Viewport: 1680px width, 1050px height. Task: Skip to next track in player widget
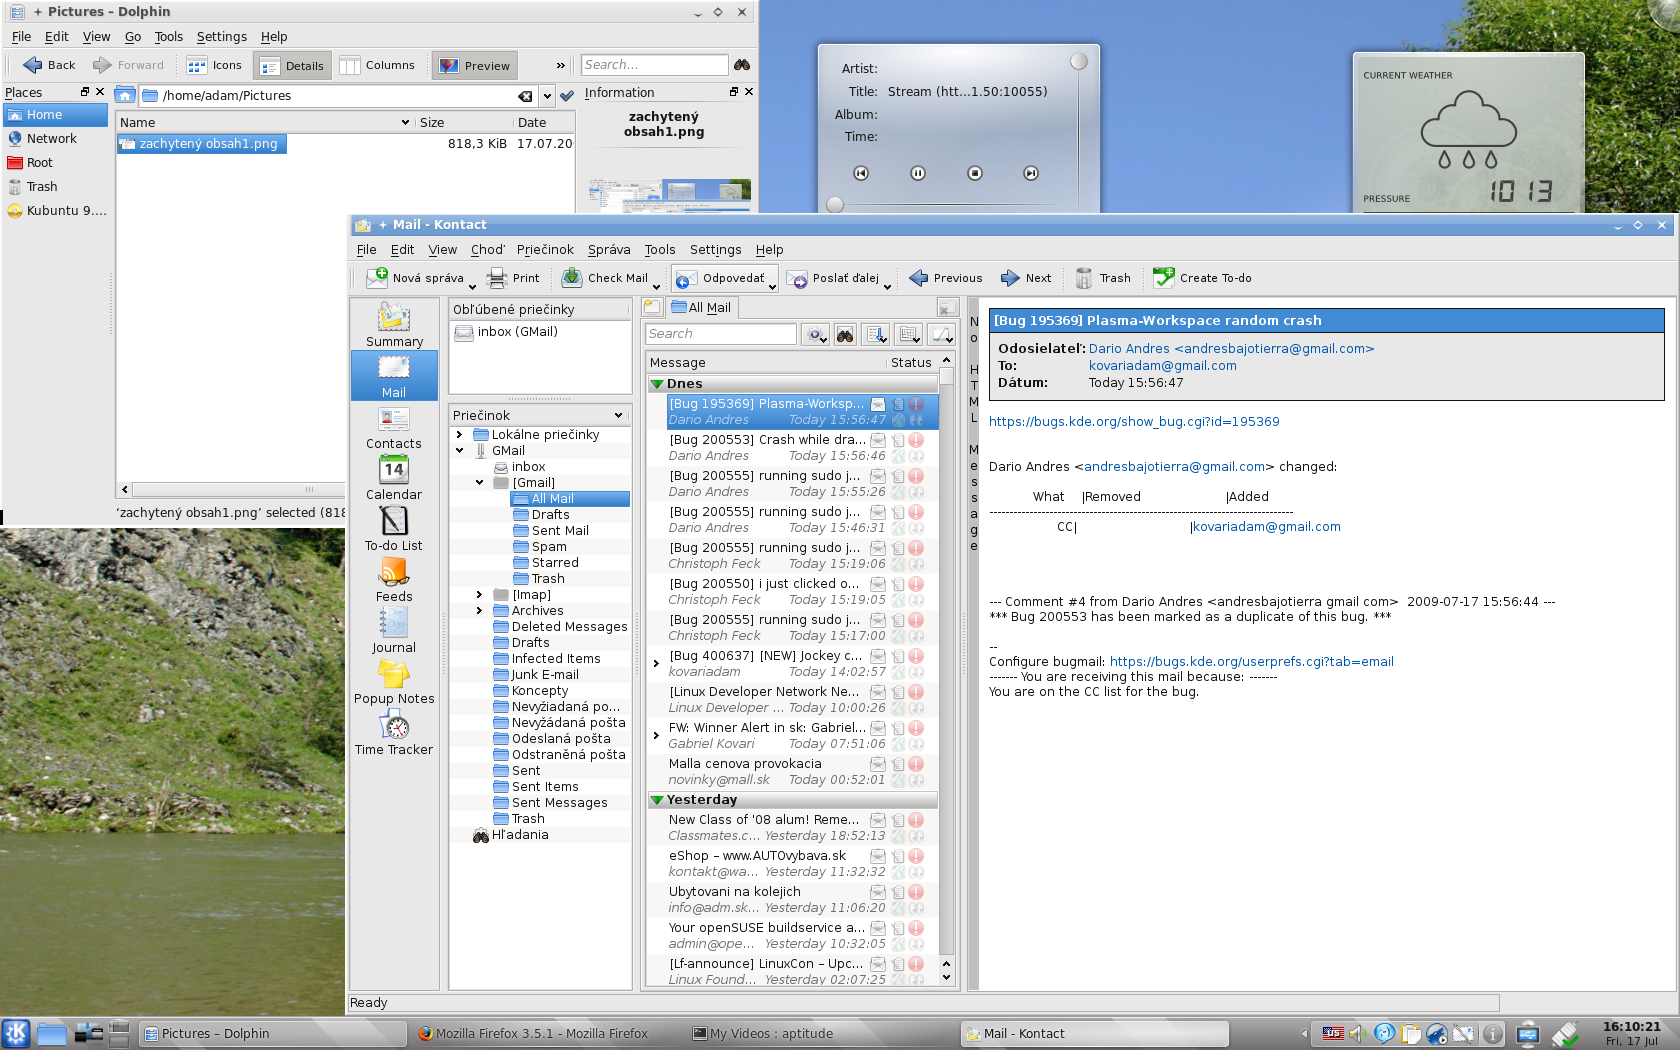(x=1031, y=173)
